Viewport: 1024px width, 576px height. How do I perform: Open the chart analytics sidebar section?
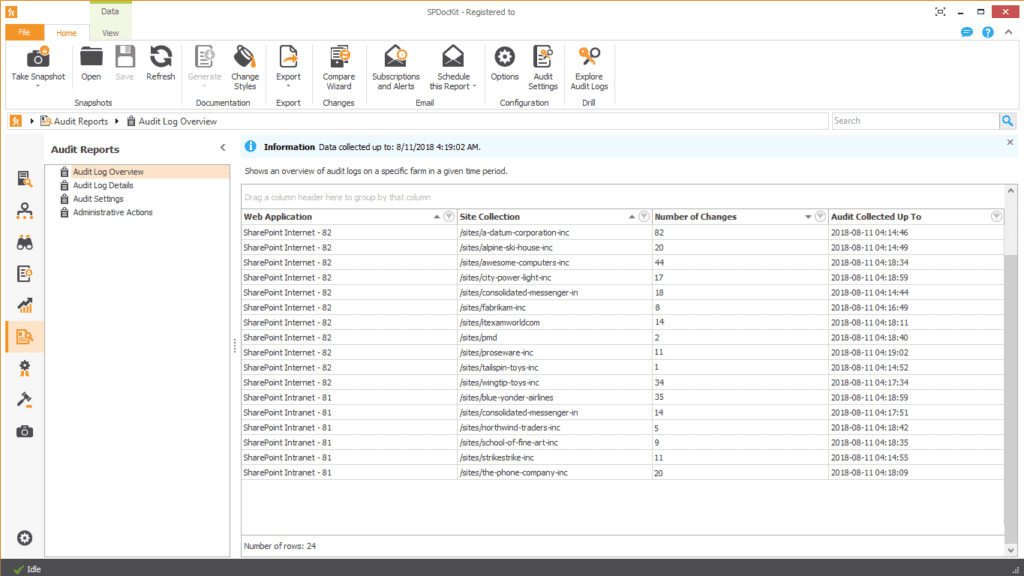[x=25, y=305]
